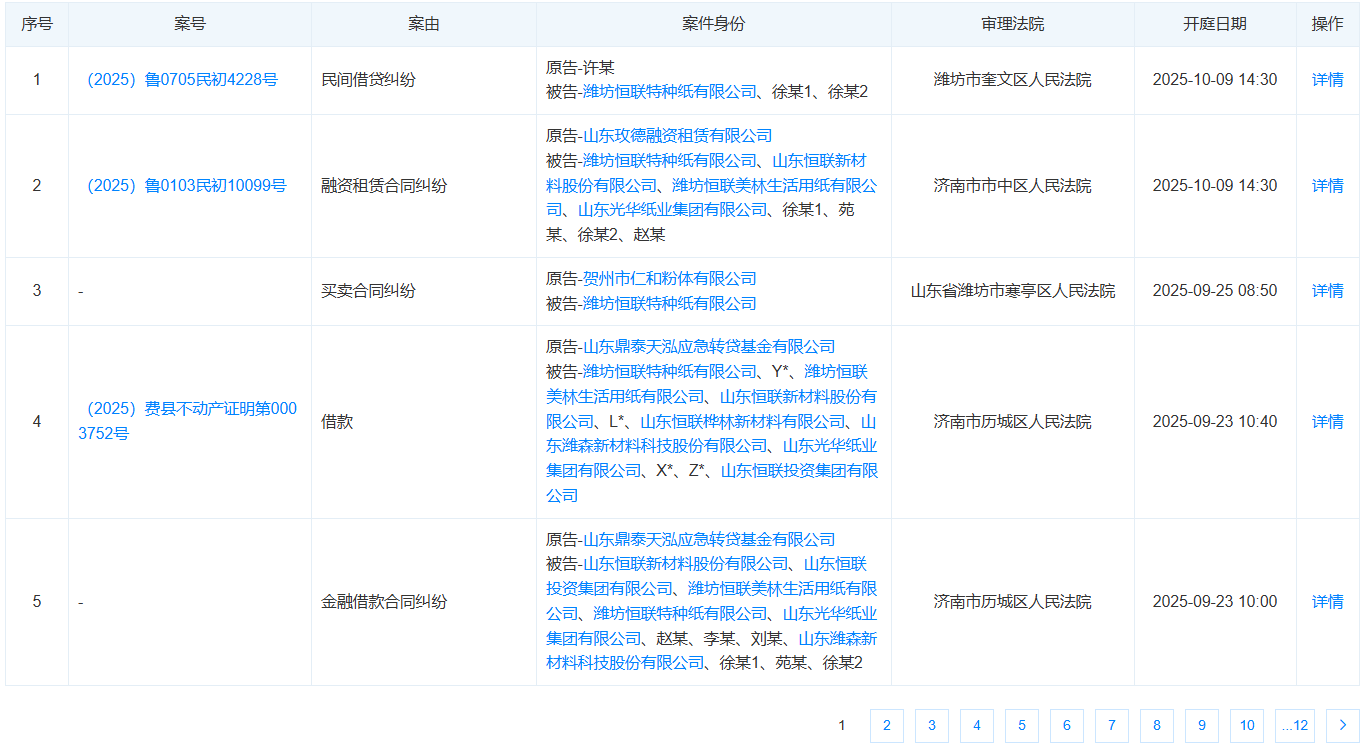1365x753 pixels.
Task: View 详情 for the 民间借贷纠纷 case
Action: [1327, 80]
